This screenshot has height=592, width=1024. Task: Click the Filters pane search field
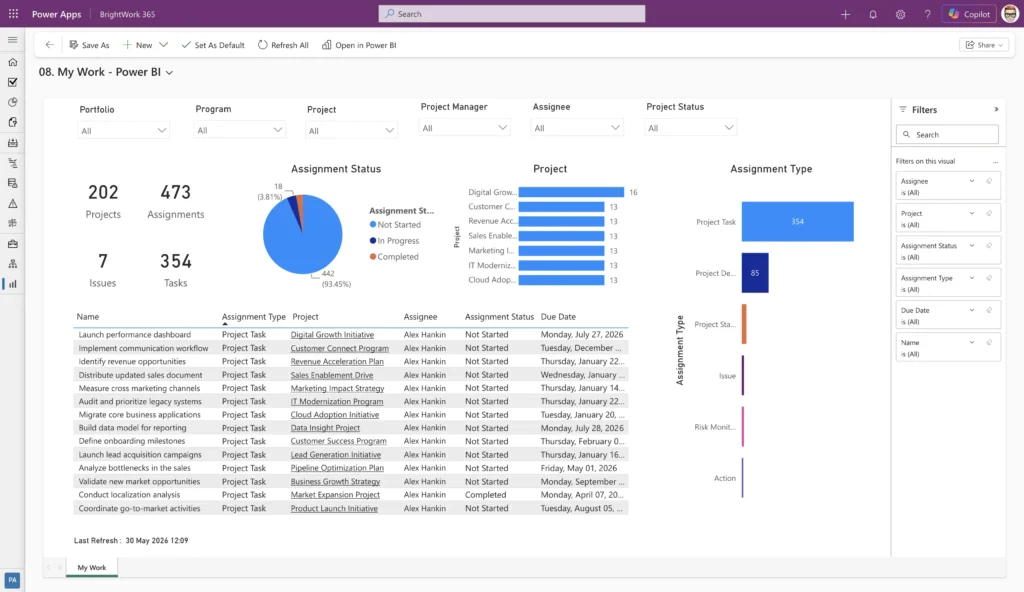[947, 135]
